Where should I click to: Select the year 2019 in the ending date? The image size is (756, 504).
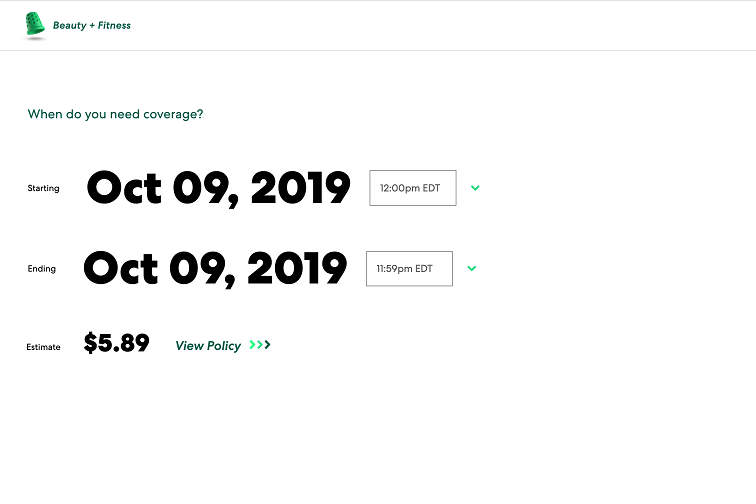(297, 268)
